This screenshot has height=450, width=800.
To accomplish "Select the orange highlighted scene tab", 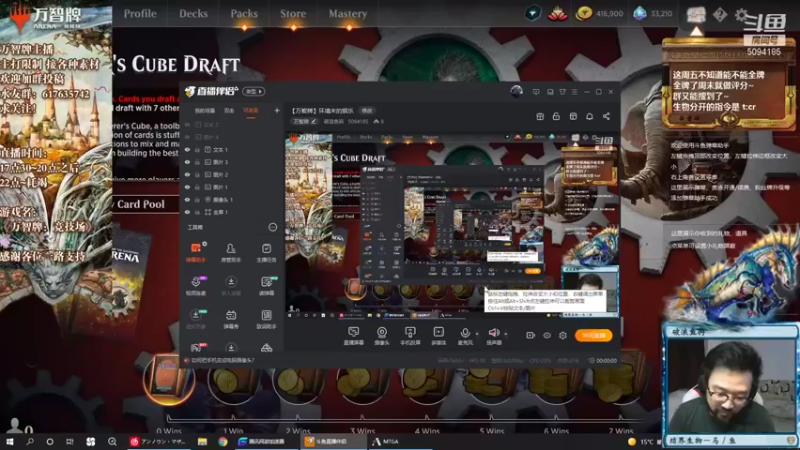I will pos(251,111).
